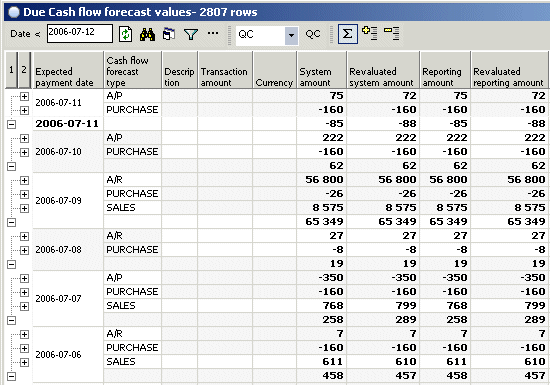Collapse the 2006-07-11 group
The height and width of the screenshot is (385, 550).
tap(12, 124)
